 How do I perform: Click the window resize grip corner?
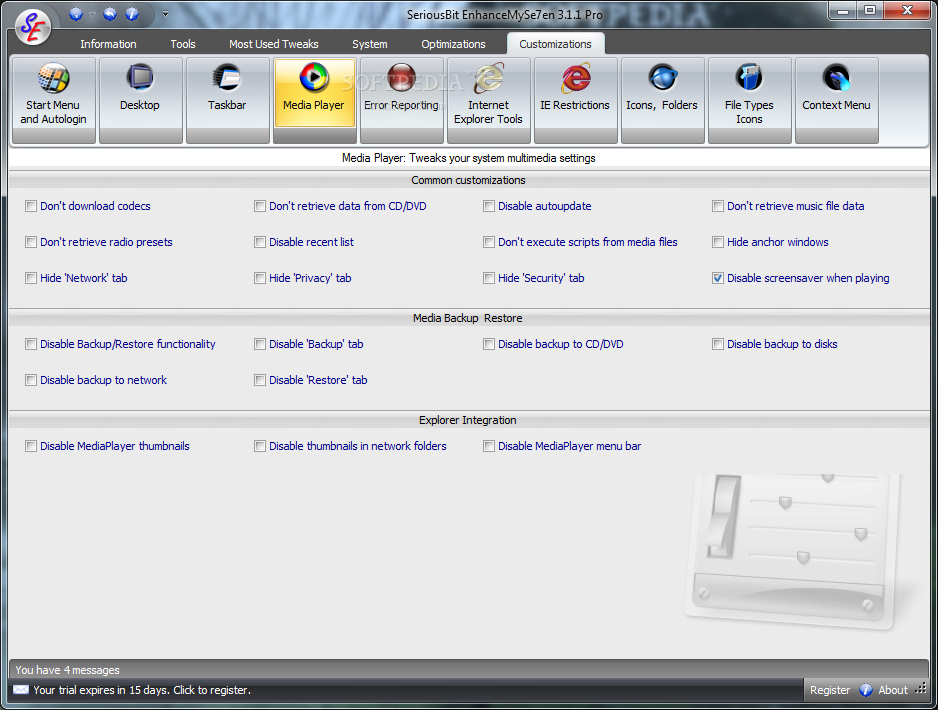[921, 688]
